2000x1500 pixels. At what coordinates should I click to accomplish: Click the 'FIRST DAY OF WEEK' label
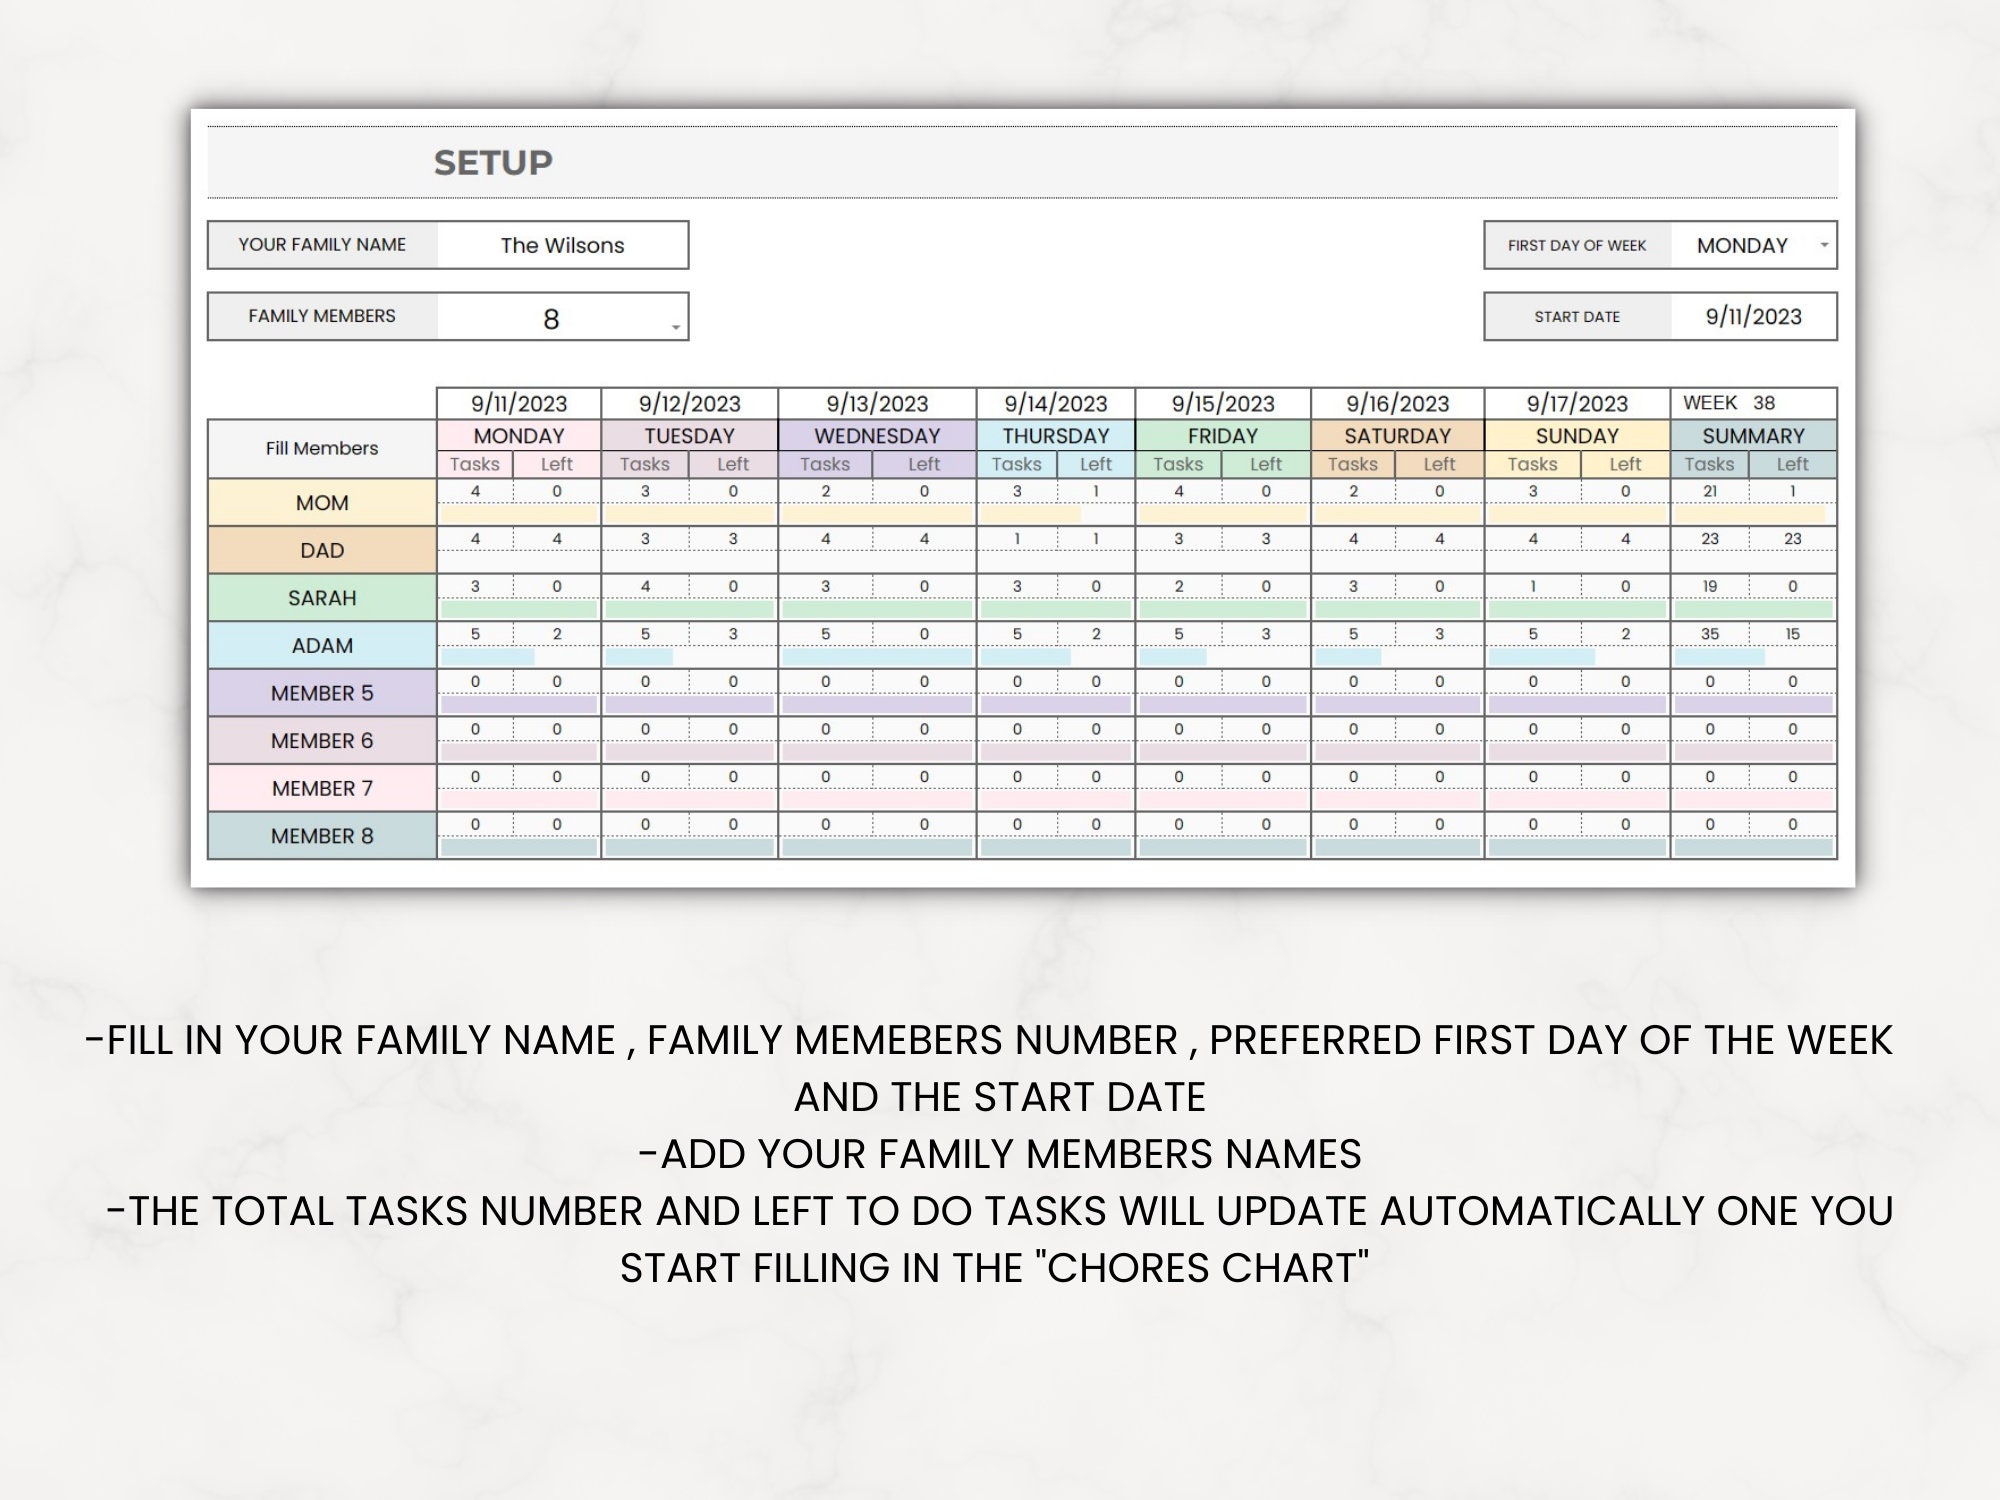(x=1577, y=245)
